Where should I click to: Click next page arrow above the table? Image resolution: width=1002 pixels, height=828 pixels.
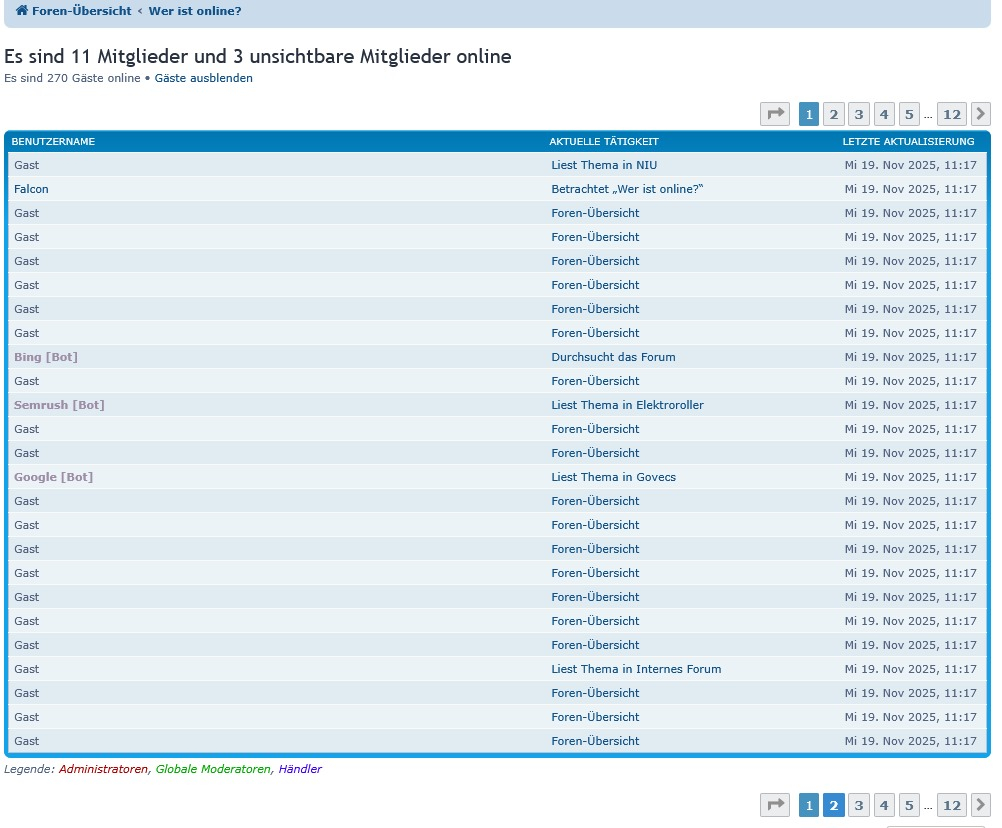[981, 114]
